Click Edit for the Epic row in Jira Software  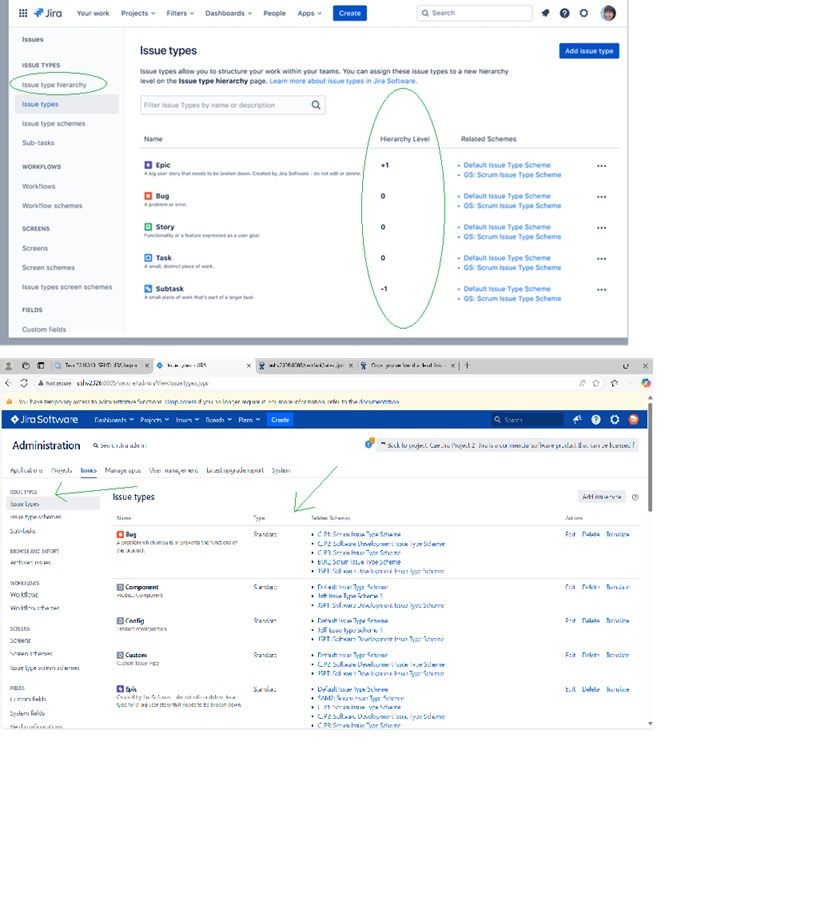[570, 690]
